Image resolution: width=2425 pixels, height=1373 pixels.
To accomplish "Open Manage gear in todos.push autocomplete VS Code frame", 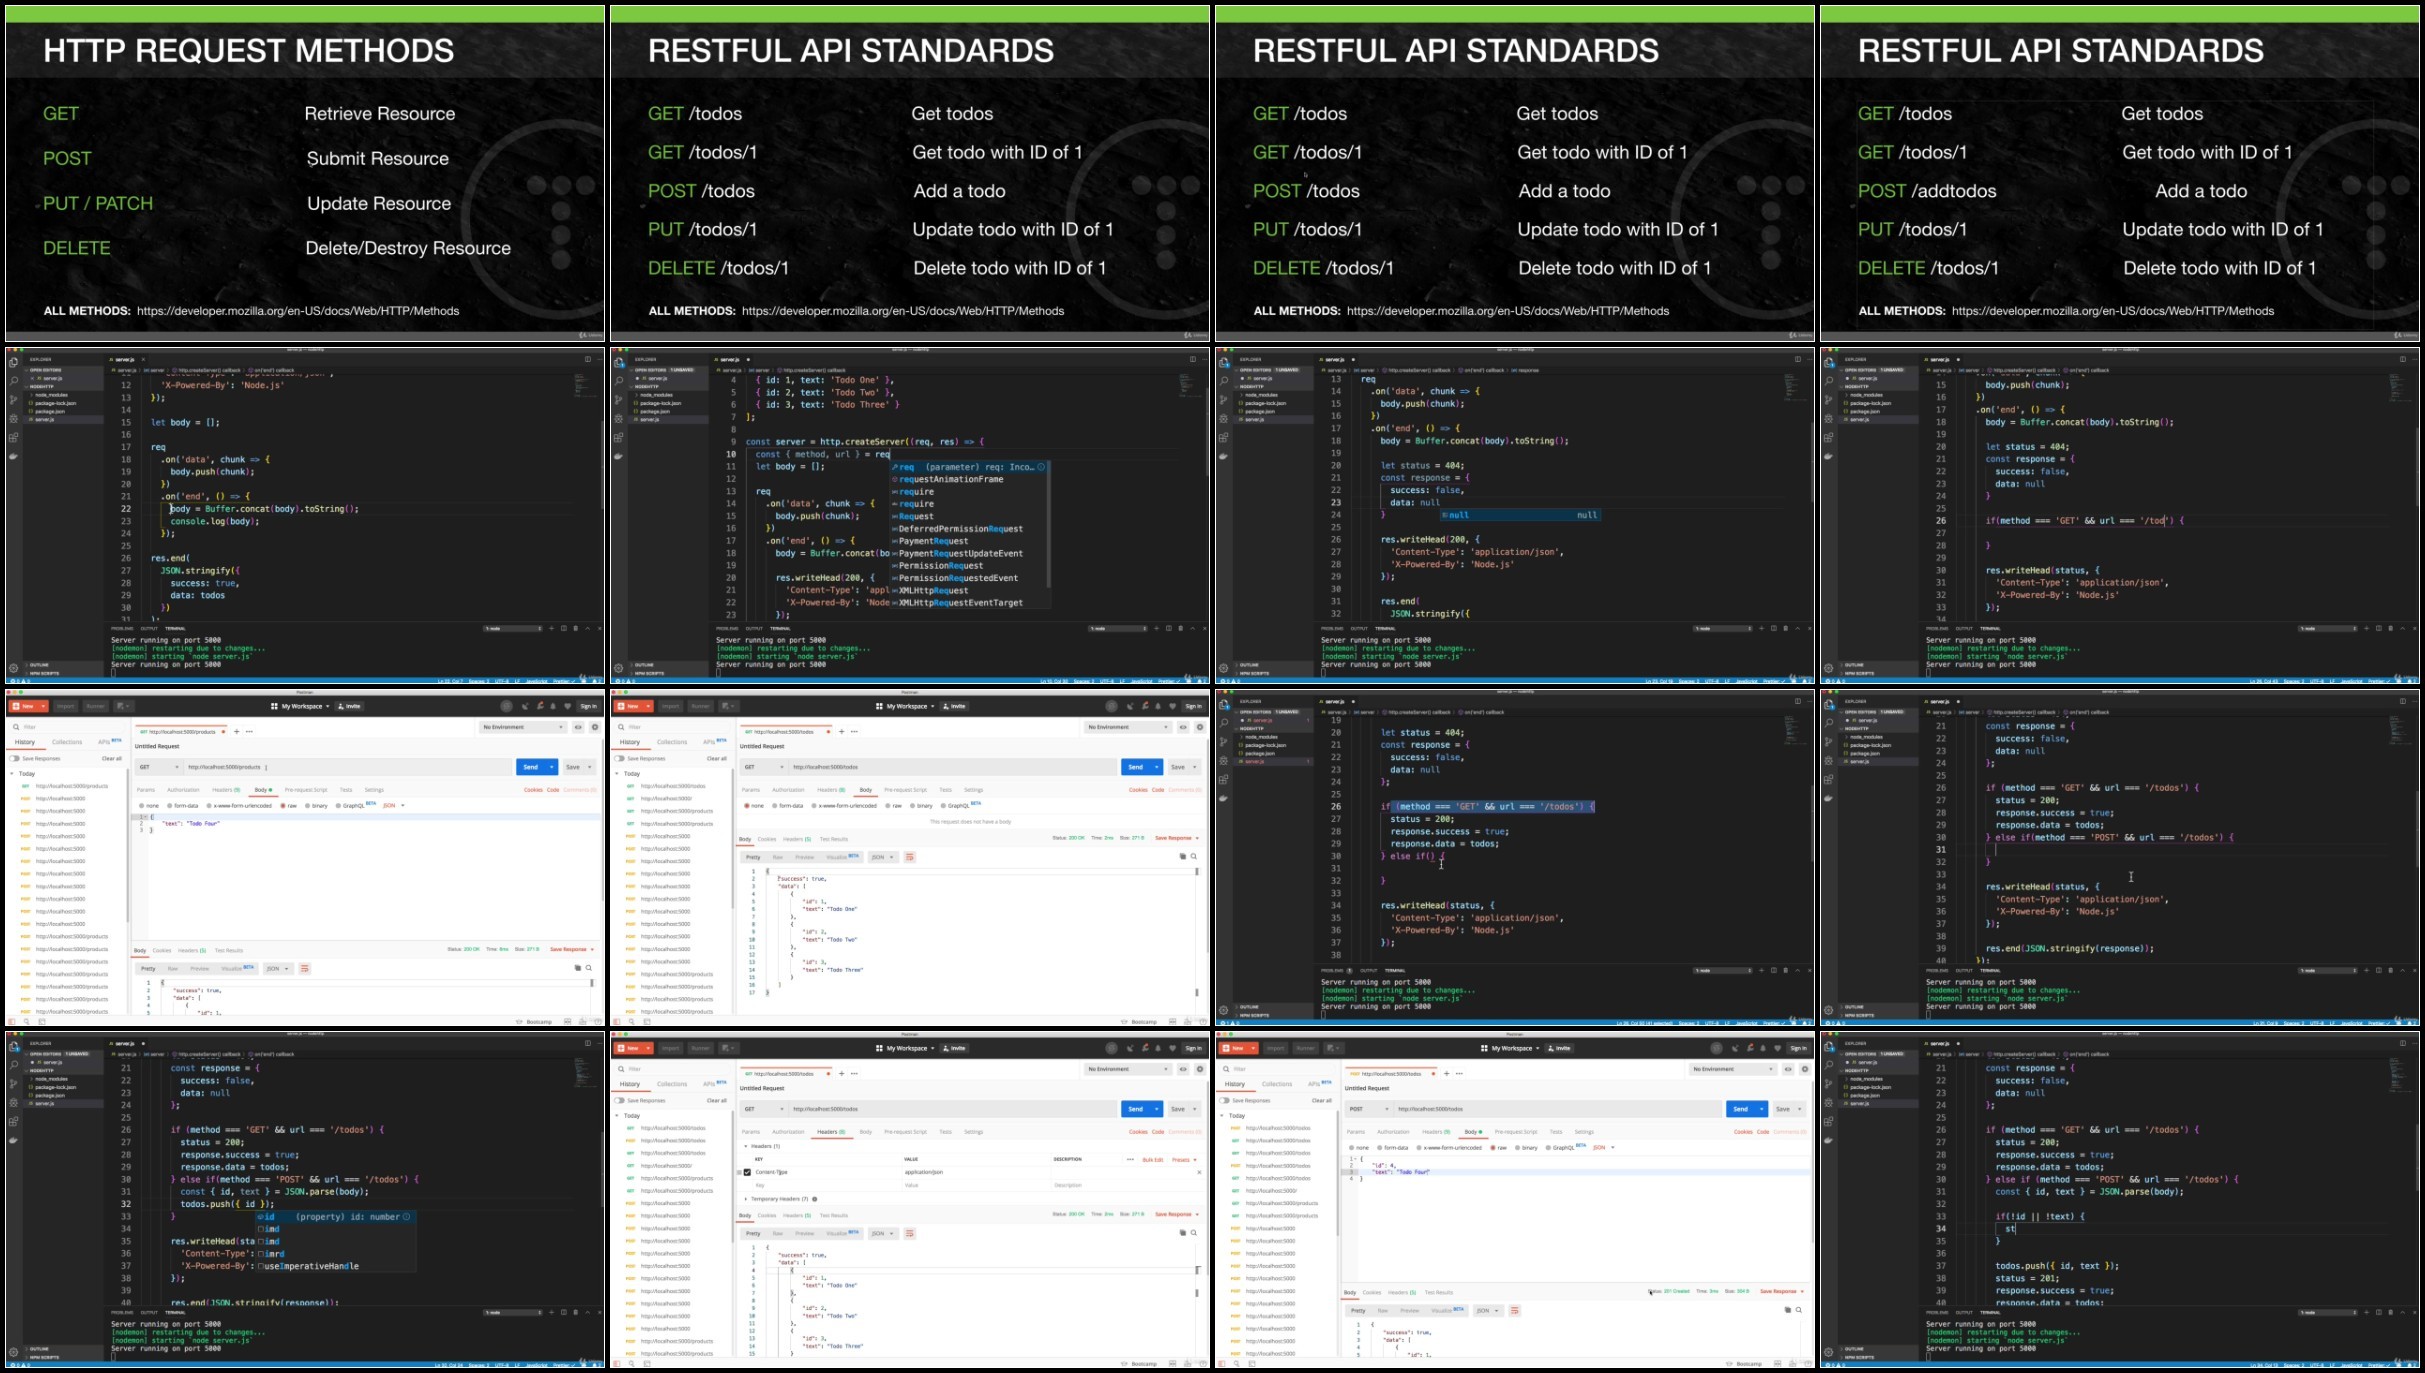I will [x=13, y=1351].
